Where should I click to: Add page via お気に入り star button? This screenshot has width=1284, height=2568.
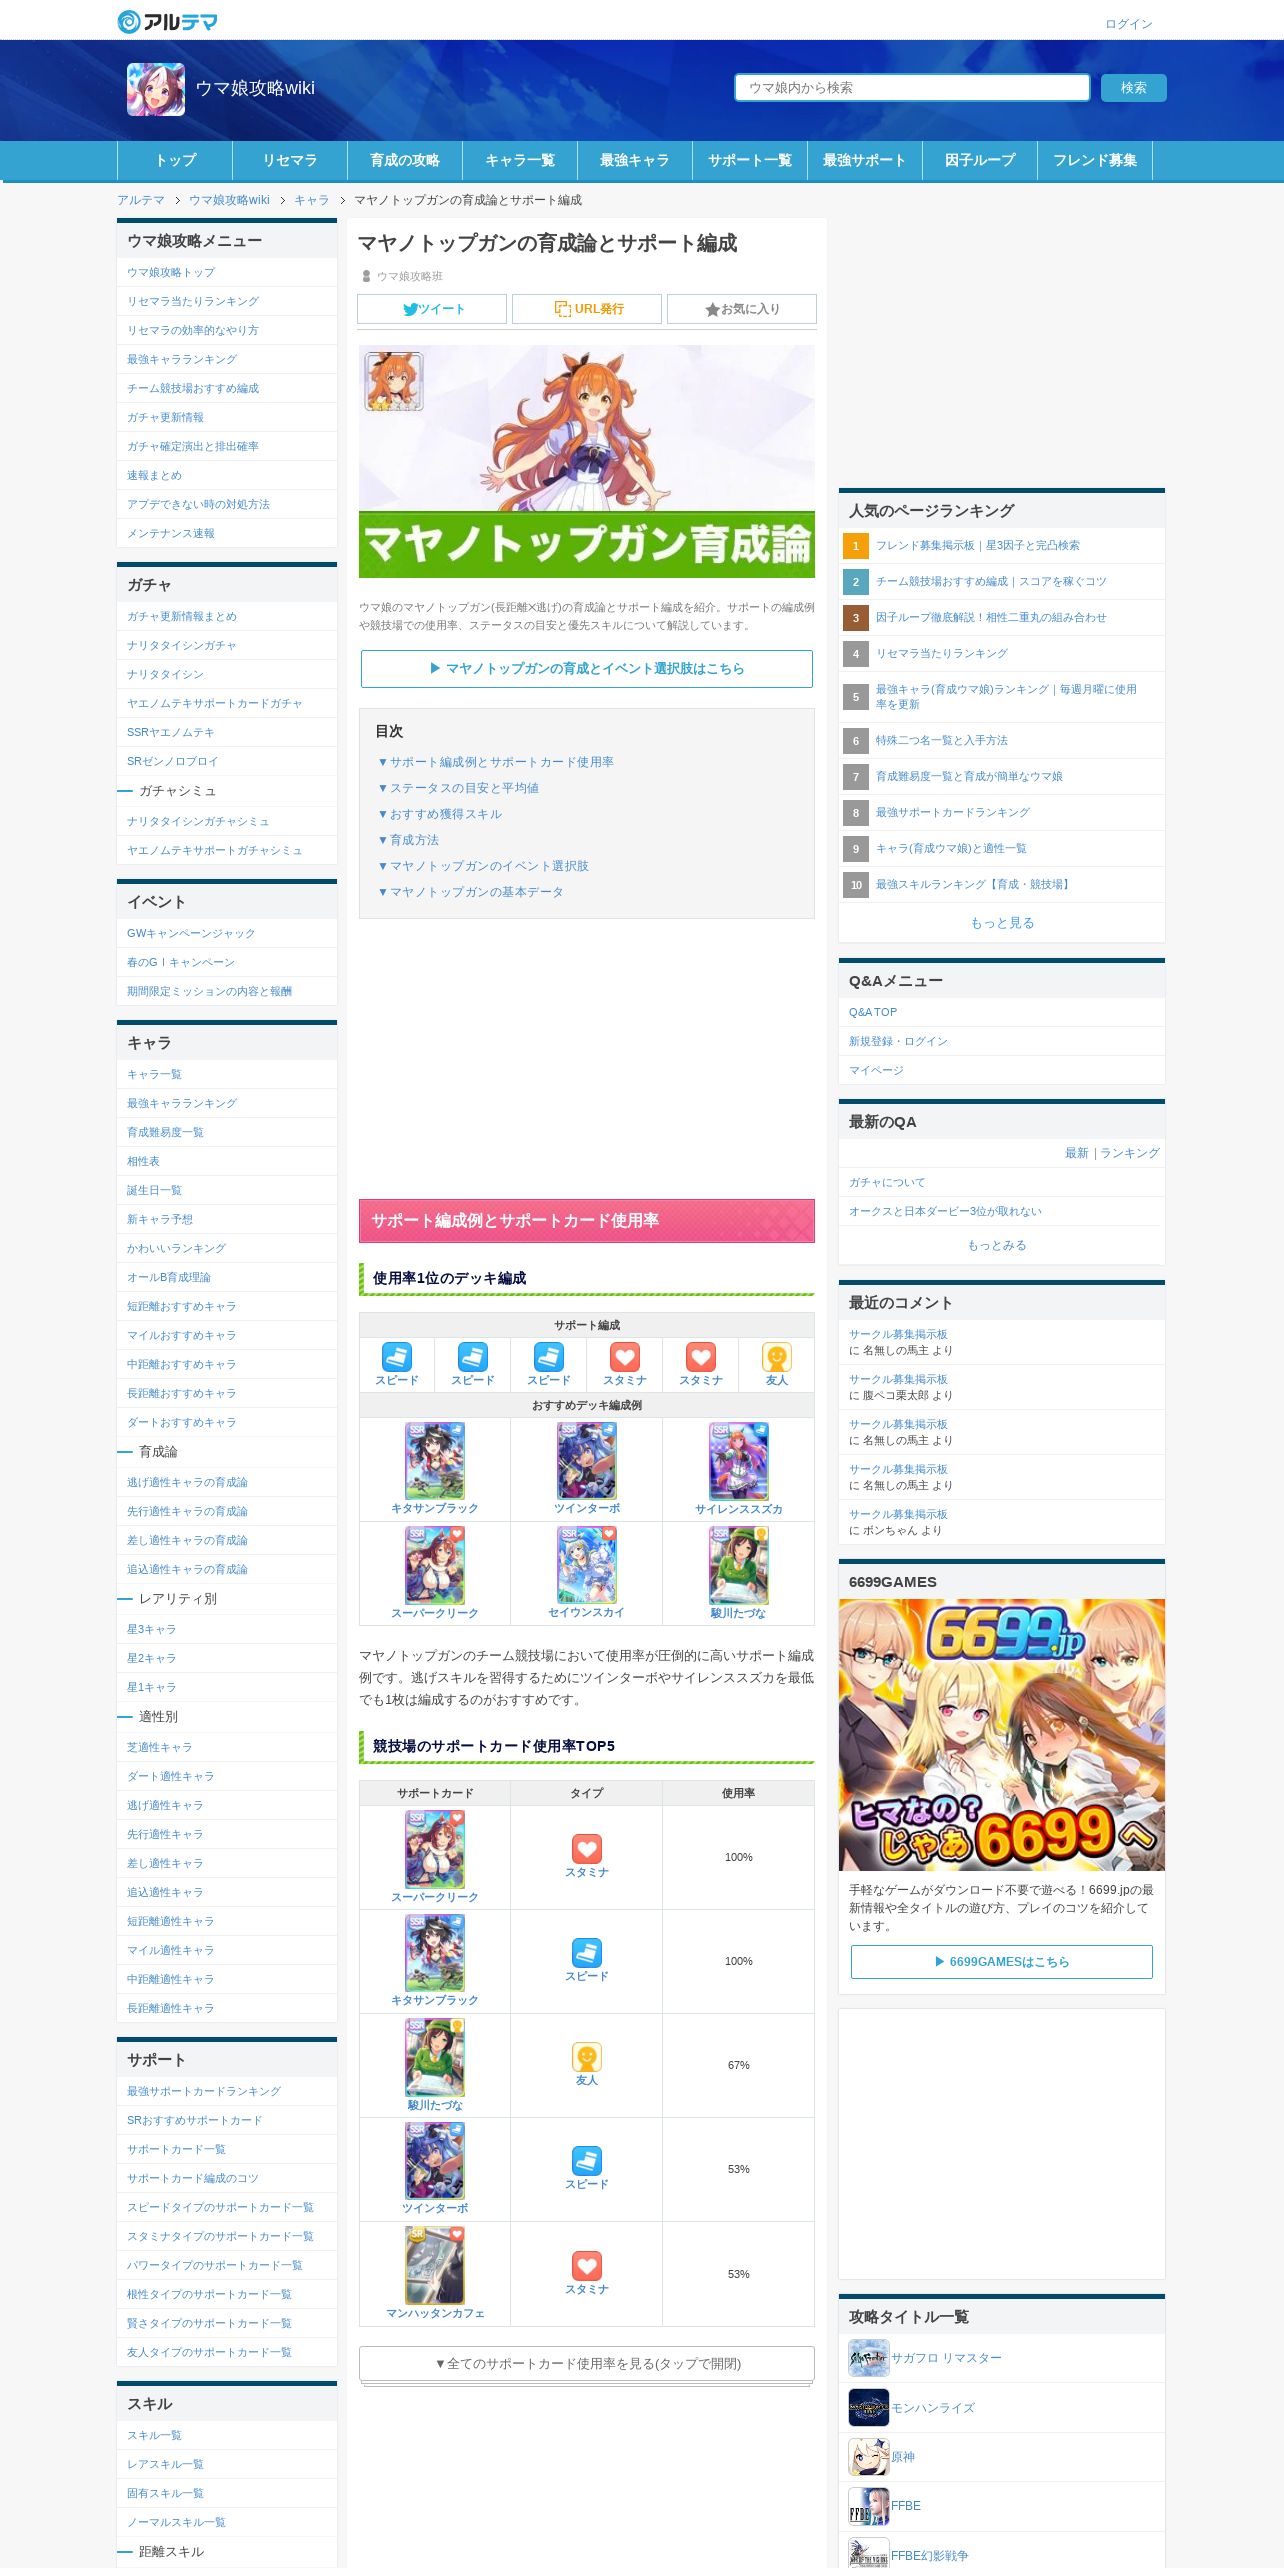coord(742,309)
